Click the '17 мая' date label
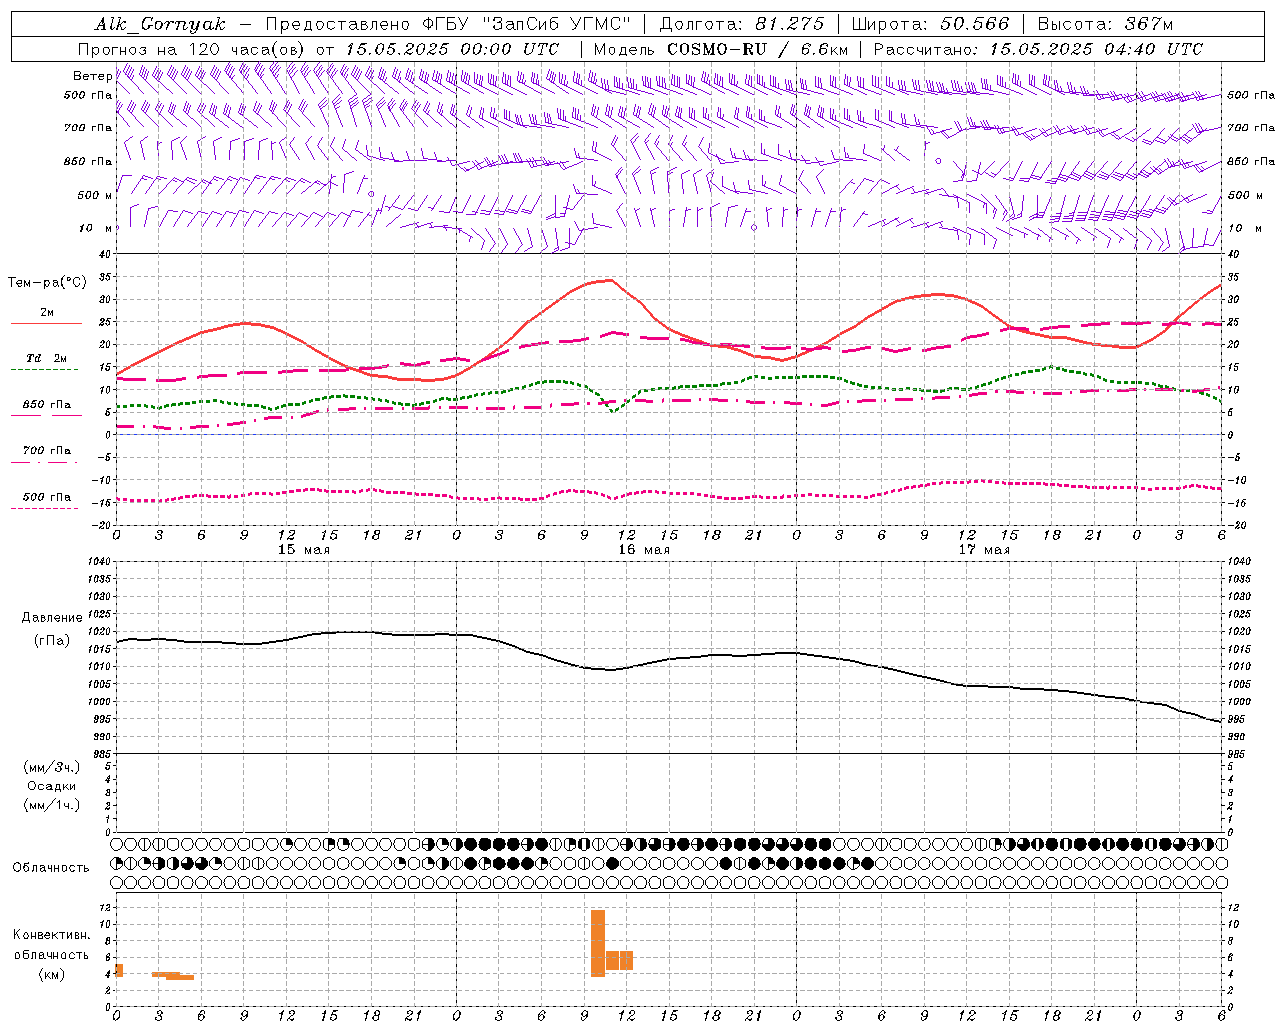Screen dimensions: 1280x1024 coord(984,550)
